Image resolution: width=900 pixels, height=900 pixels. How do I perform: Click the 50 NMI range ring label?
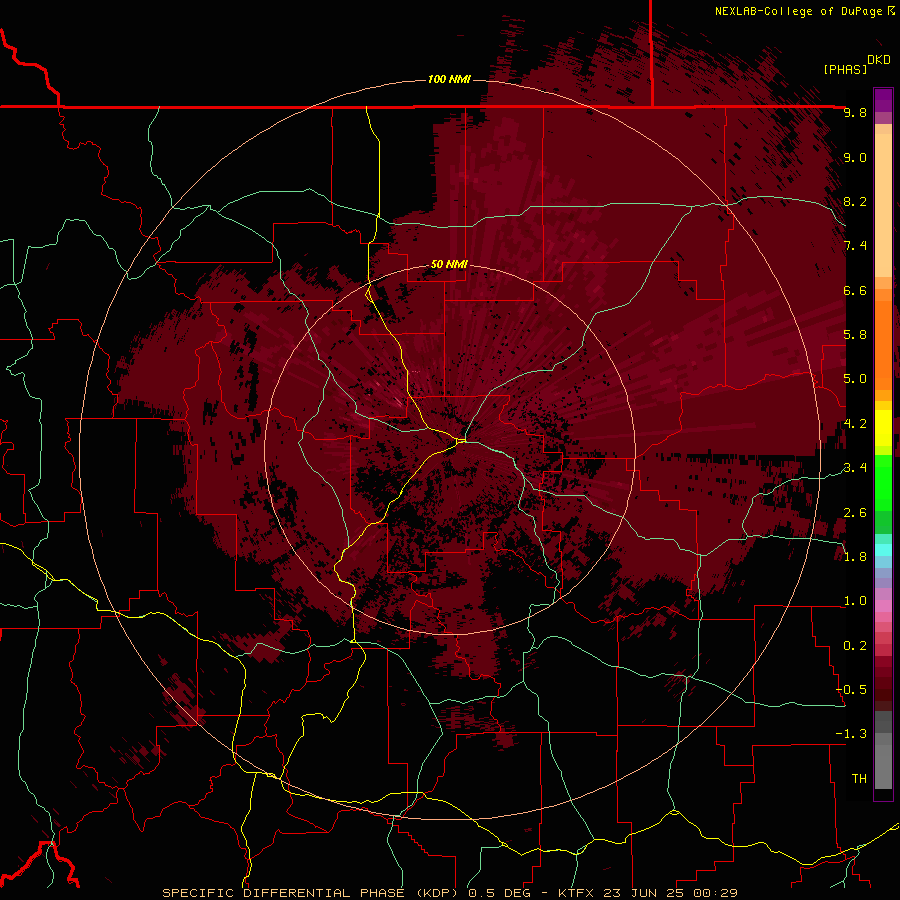[449, 264]
